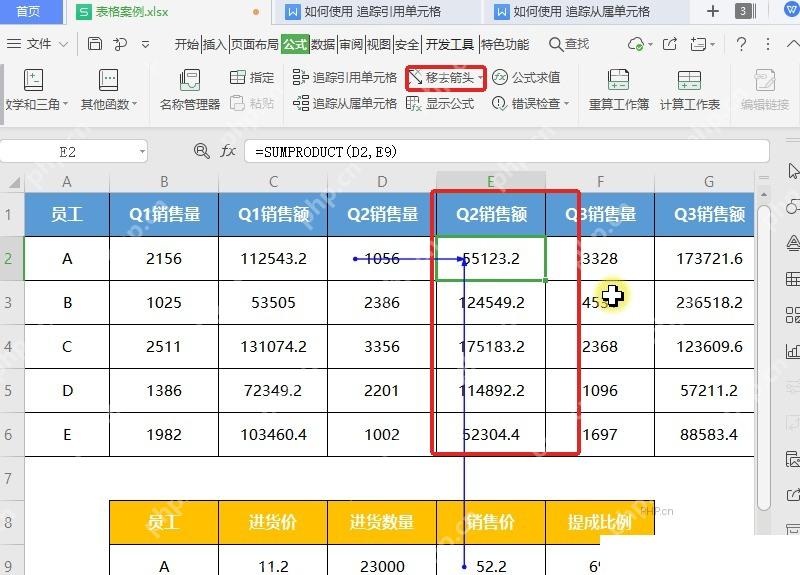Expand the Name Box dropdown arrow
This screenshot has width=800, height=575.
[142, 152]
